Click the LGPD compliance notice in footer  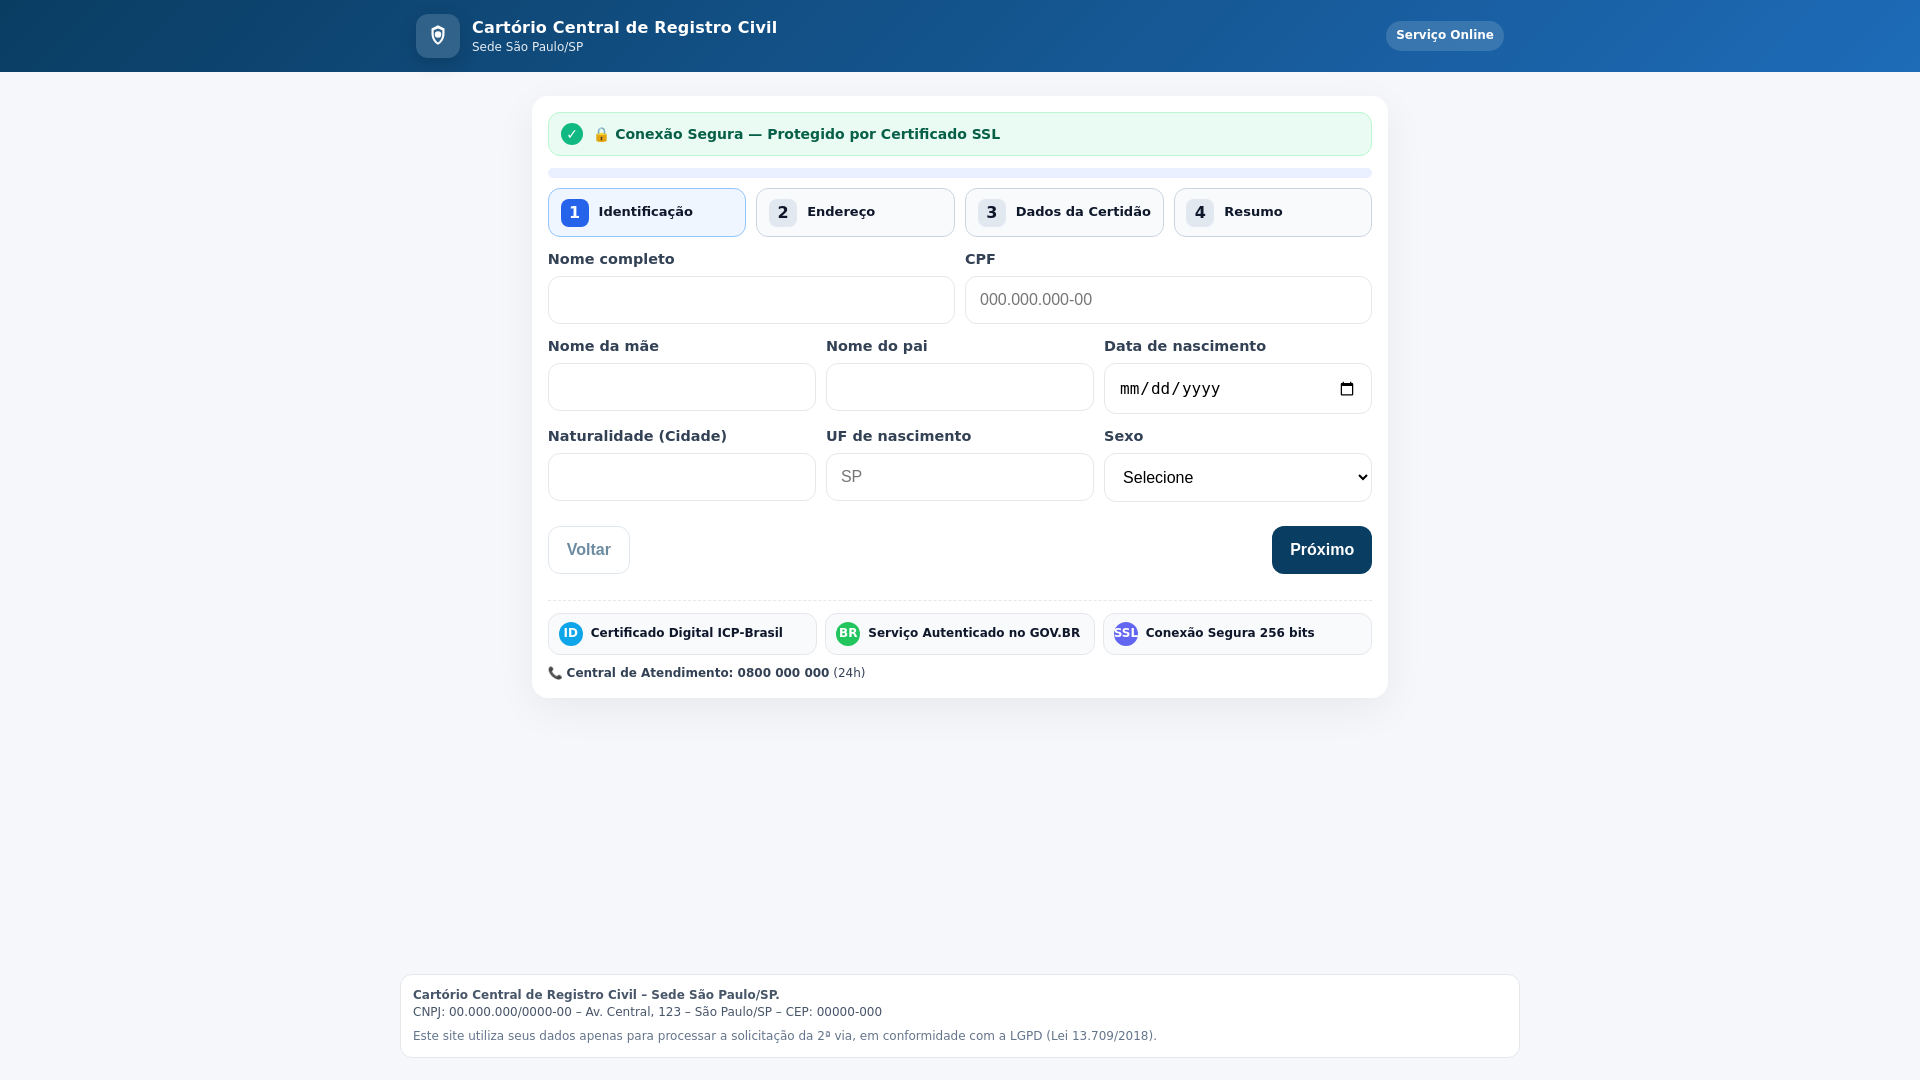click(x=785, y=1036)
